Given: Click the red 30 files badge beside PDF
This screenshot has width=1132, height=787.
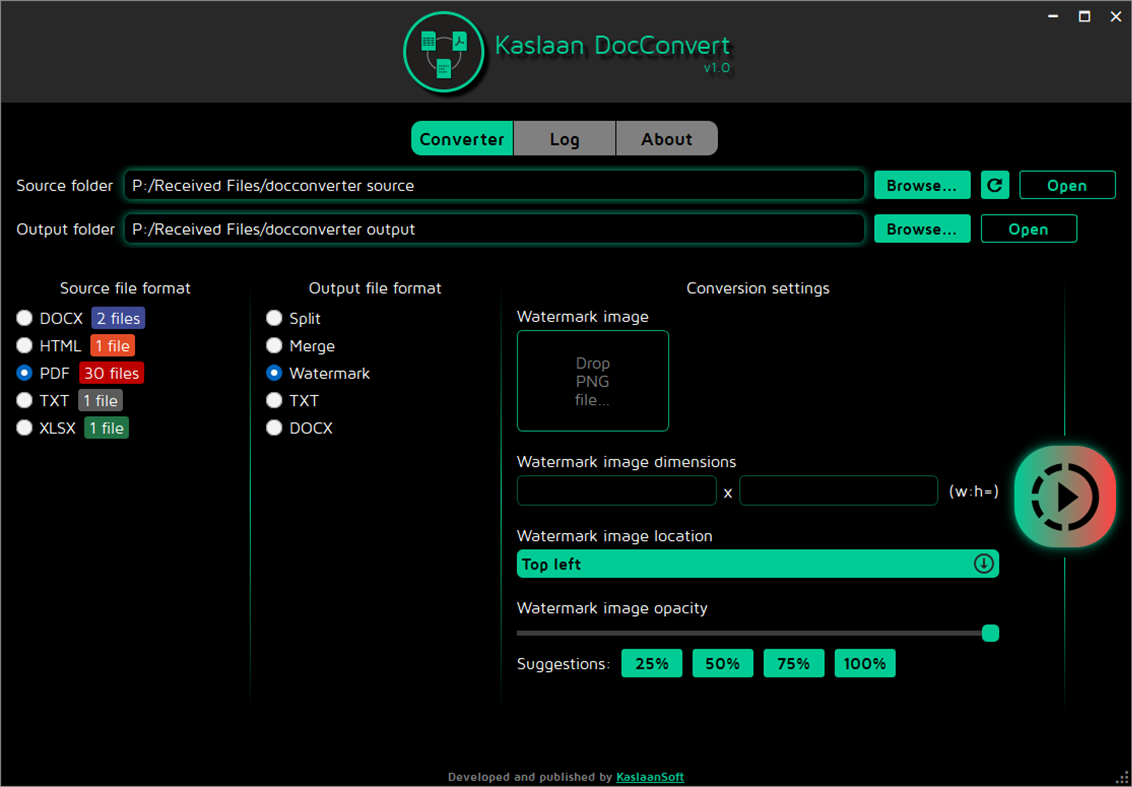Looking at the screenshot, I should (x=110, y=373).
